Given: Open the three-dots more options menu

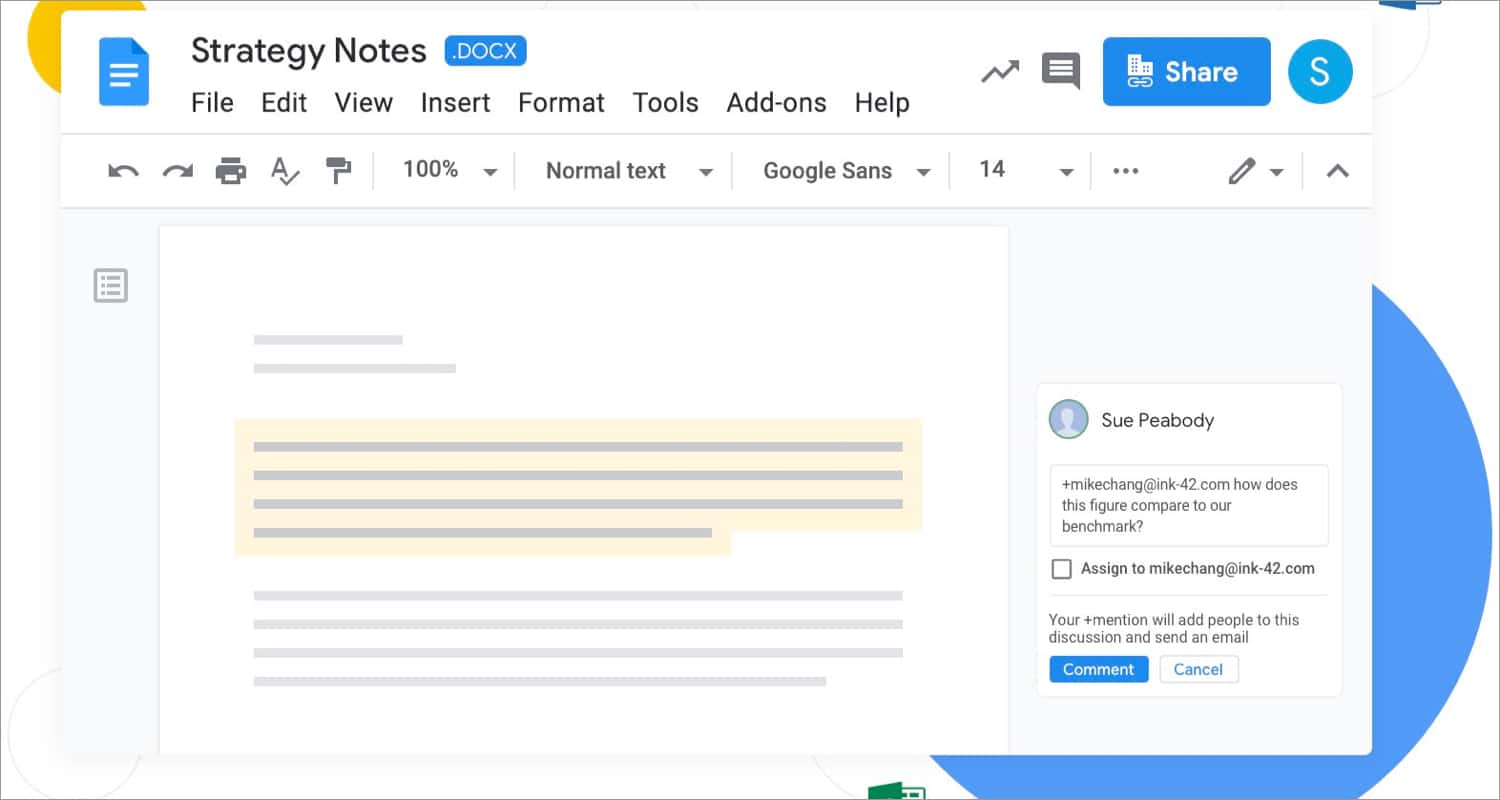Looking at the screenshot, I should click(x=1126, y=171).
